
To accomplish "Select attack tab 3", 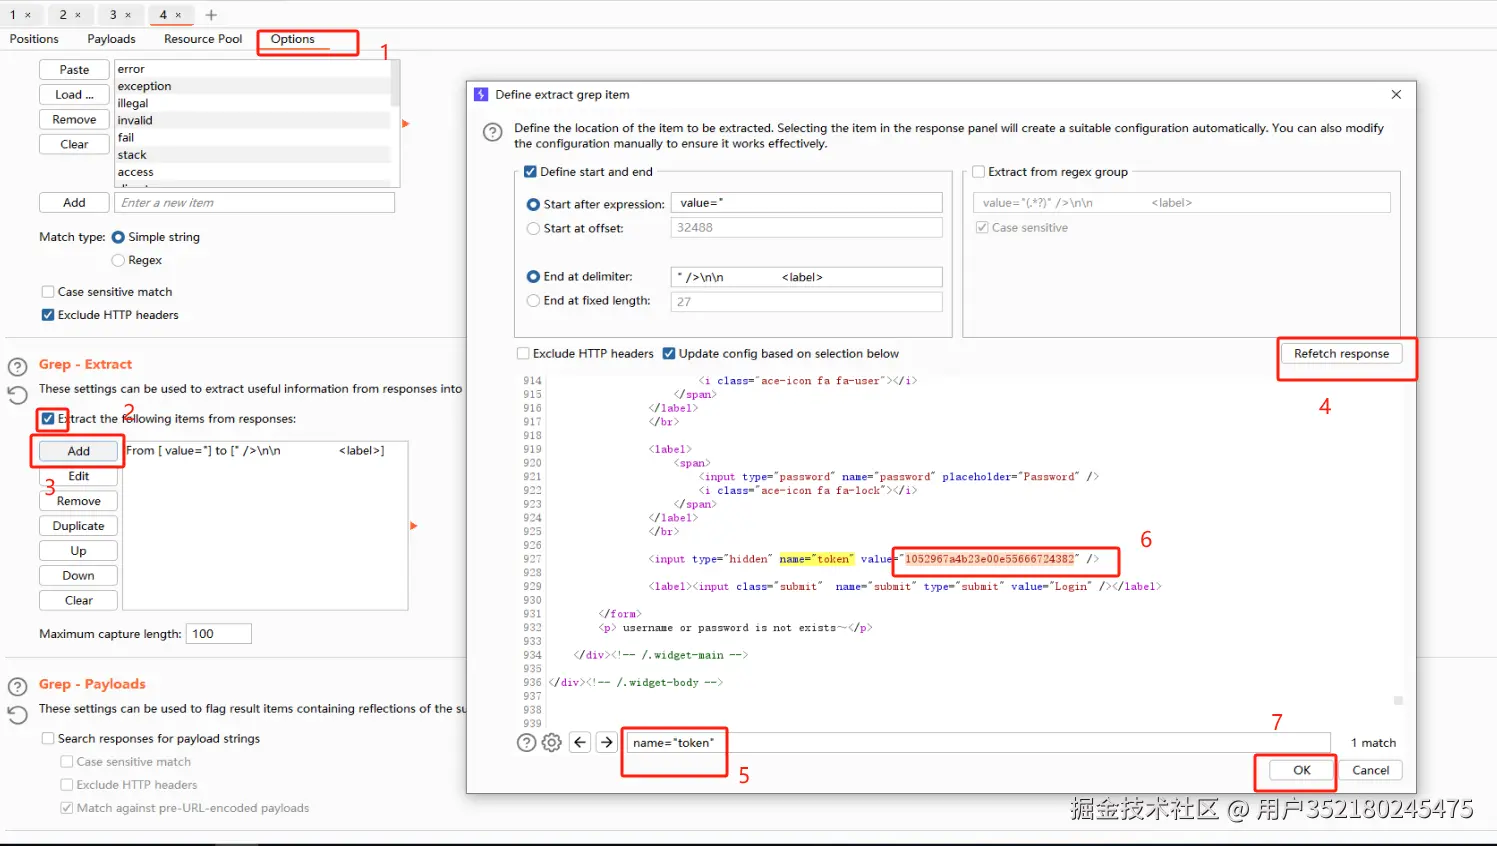I will 120,15.
